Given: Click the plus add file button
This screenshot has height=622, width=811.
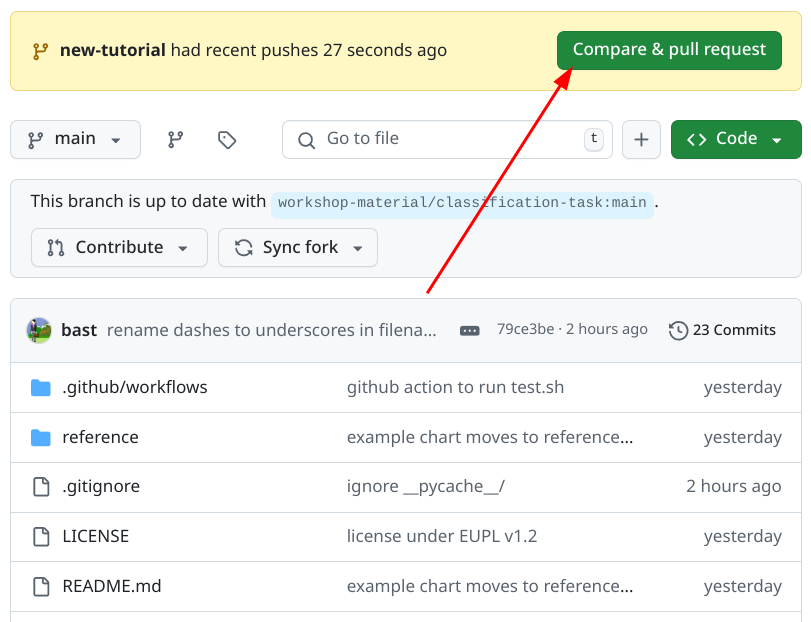Looking at the screenshot, I should 641,140.
